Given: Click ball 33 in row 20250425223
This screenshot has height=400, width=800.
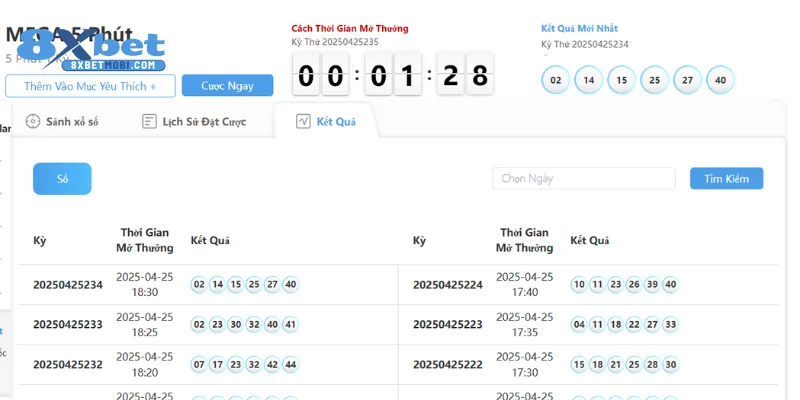Looking at the screenshot, I should click(670, 324).
